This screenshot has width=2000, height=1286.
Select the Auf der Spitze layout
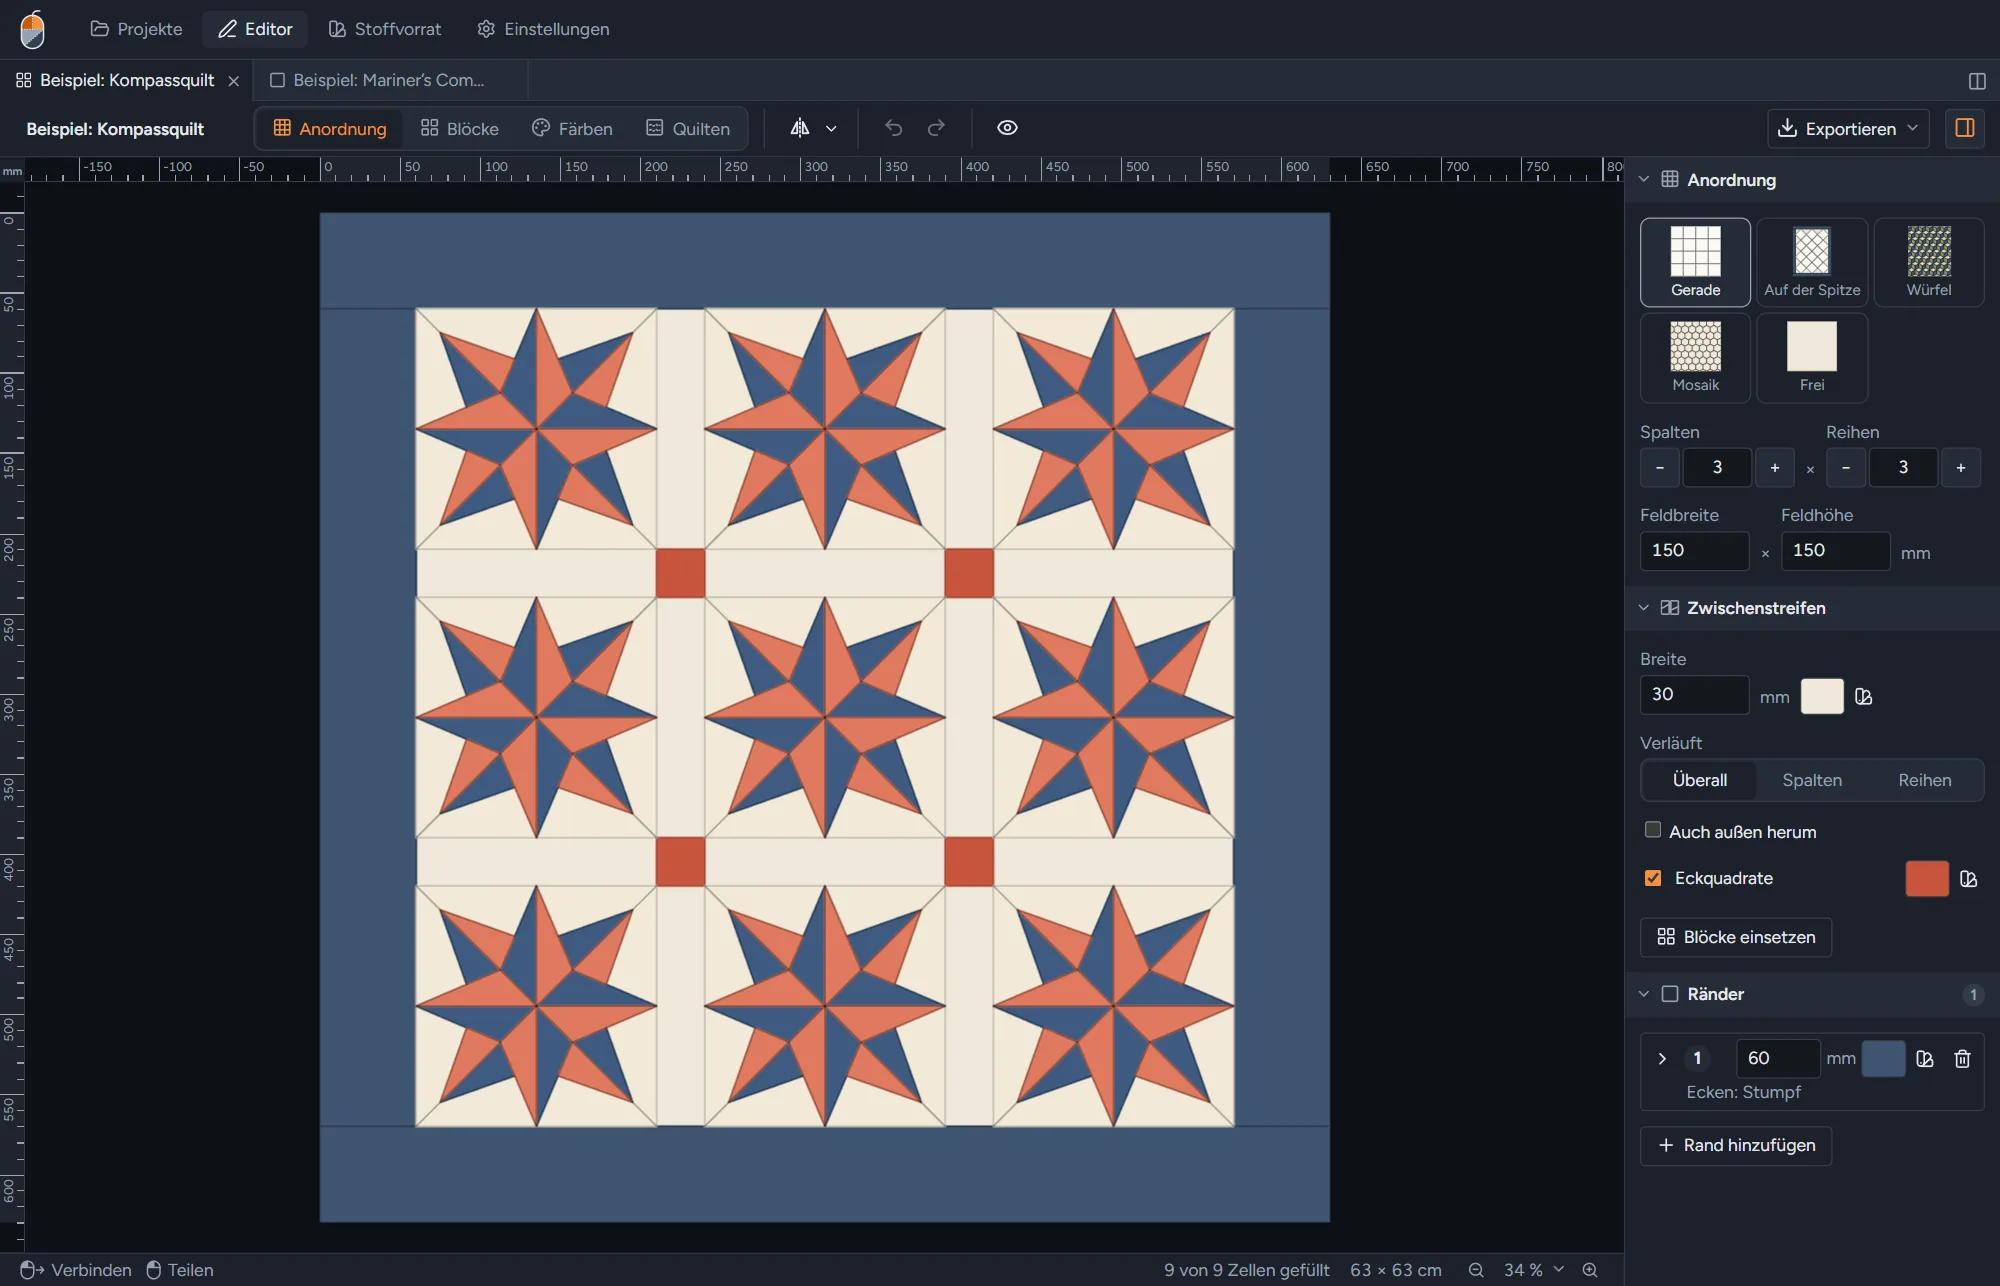tap(1812, 262)
